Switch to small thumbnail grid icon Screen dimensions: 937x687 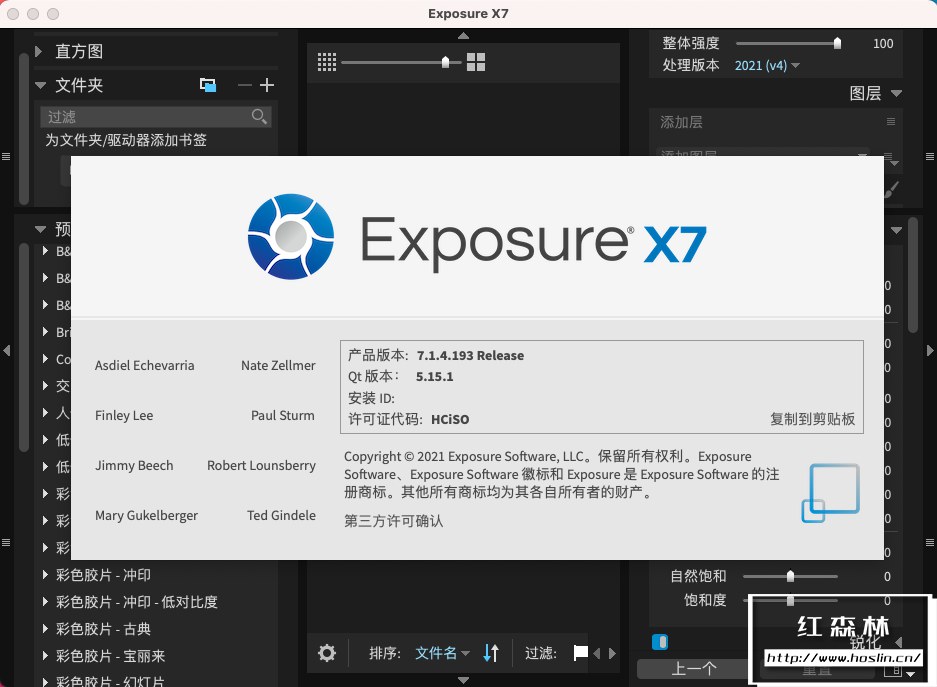[x=327, y=62]
